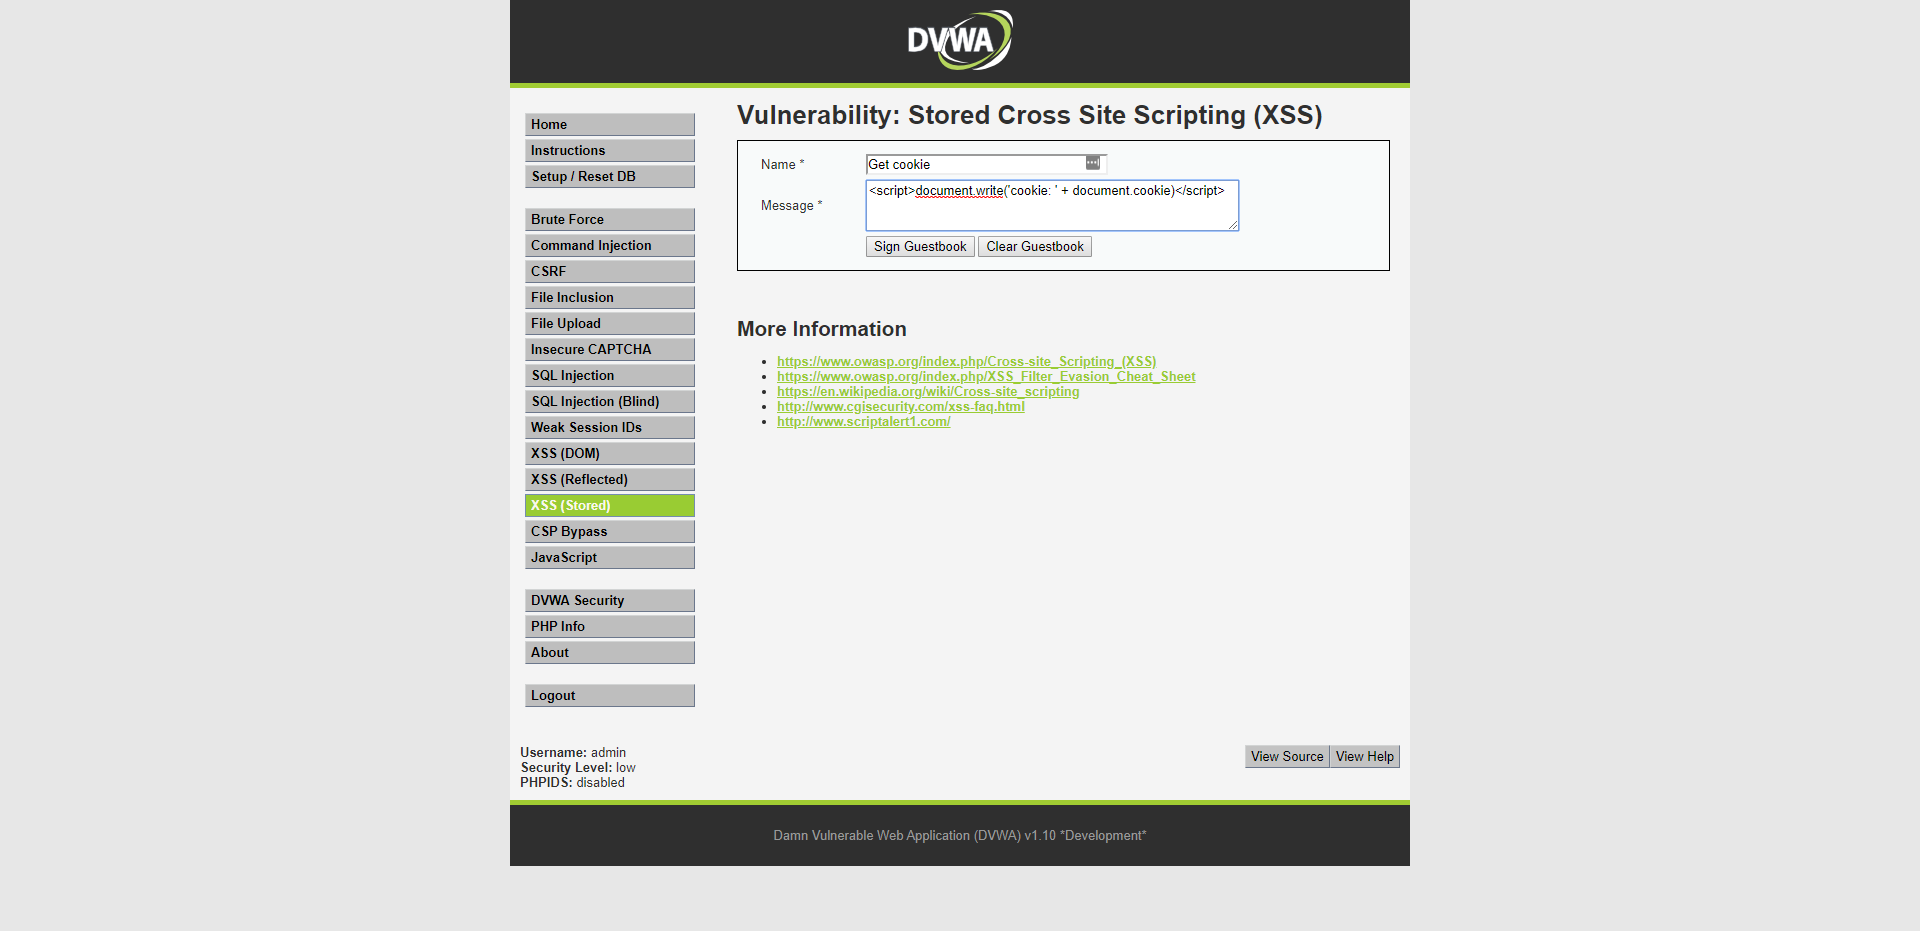This screenshot has width=1920, height=931.
Task: Click the Name input field
Action: (975, 164)
